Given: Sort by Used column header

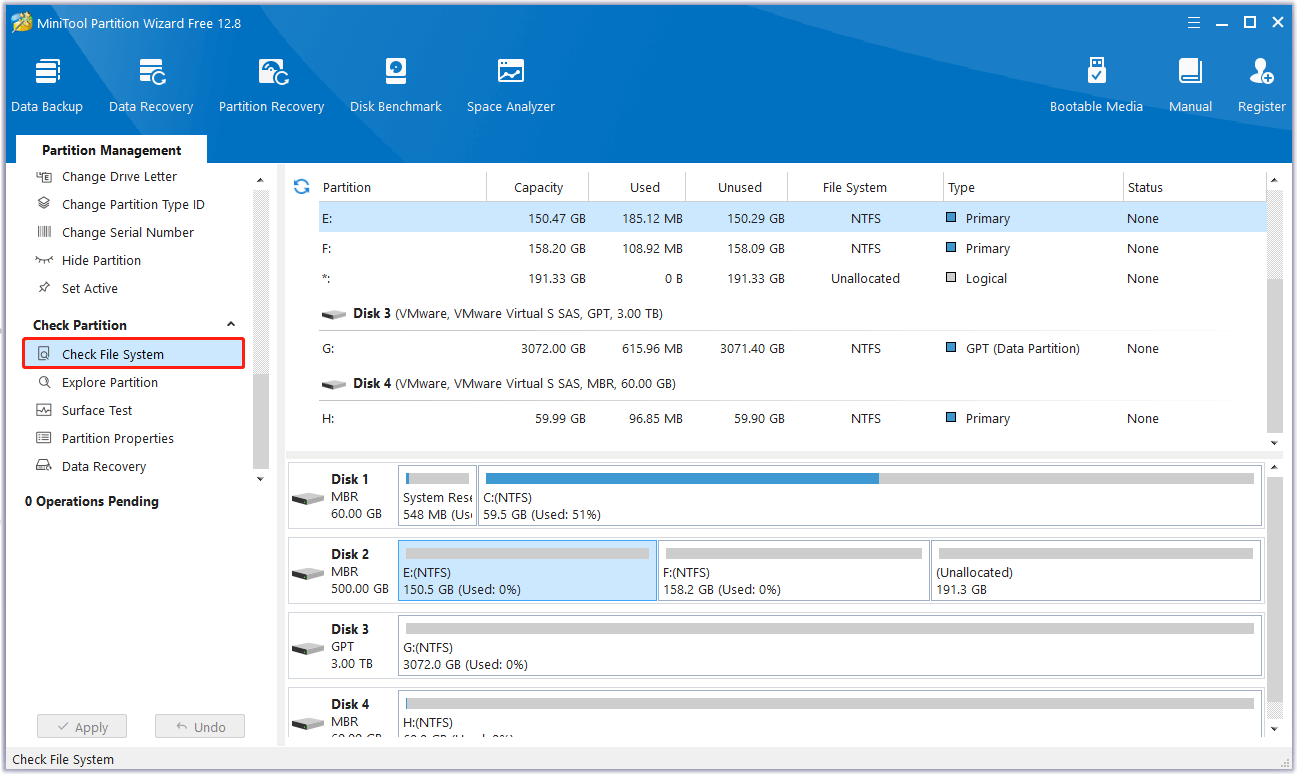Looking at the screenshot, I should click(645, 188).
